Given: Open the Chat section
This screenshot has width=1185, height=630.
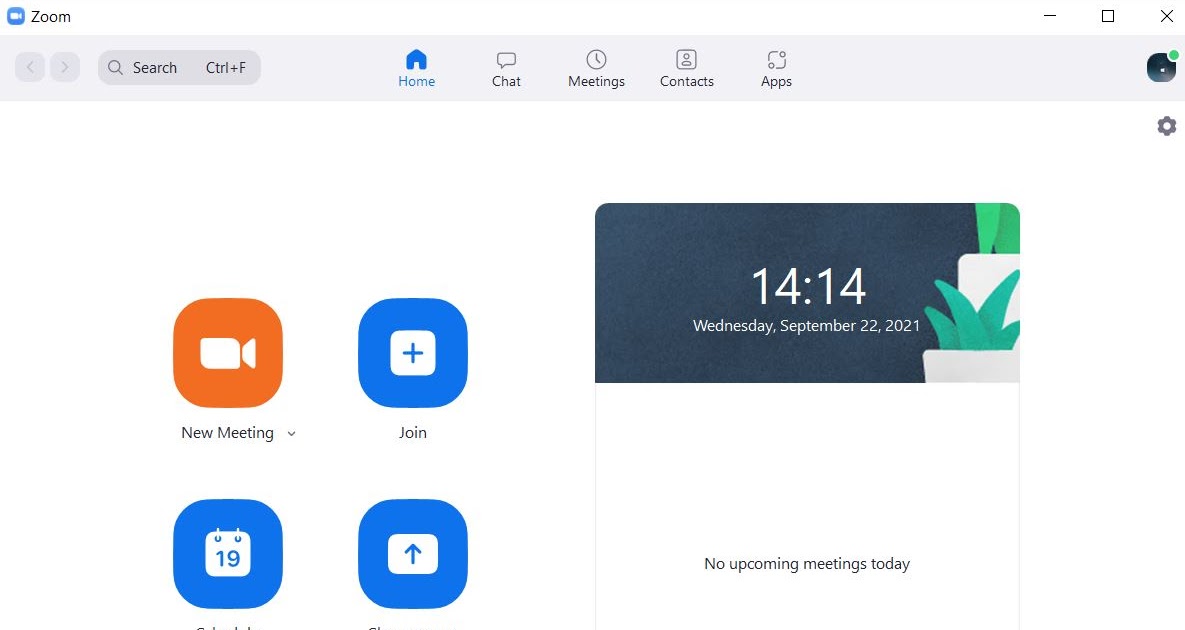Looking at the screenshot, I should click(x=506, y=67).
